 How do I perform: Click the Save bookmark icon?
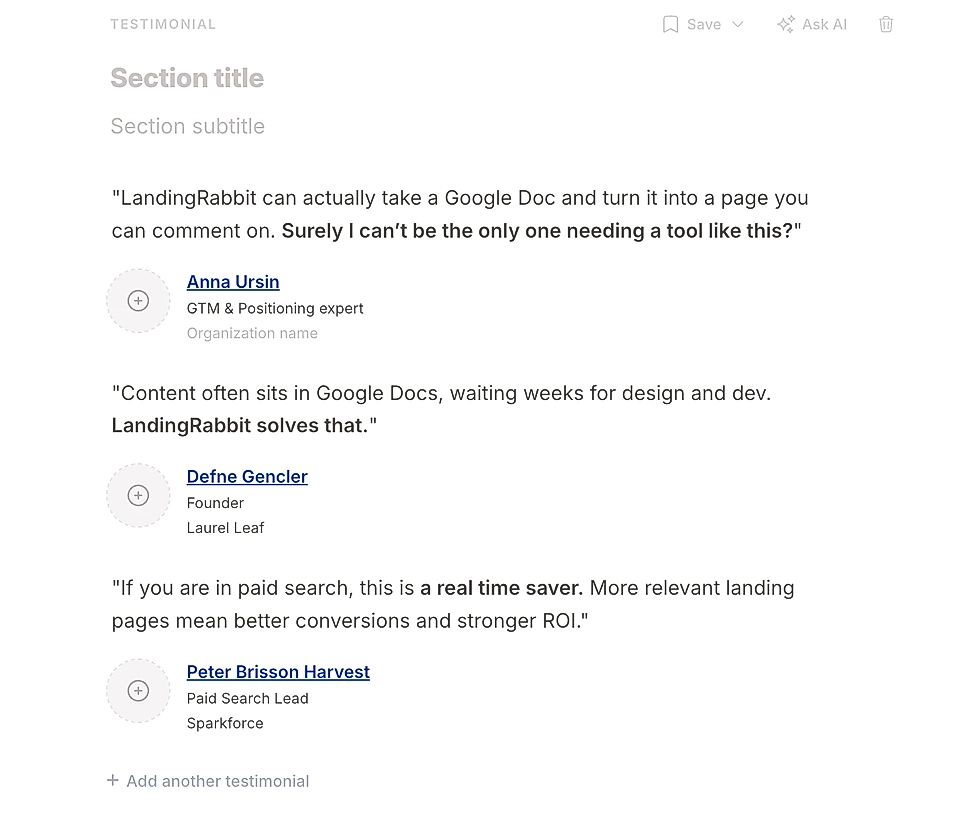(670, 24)
